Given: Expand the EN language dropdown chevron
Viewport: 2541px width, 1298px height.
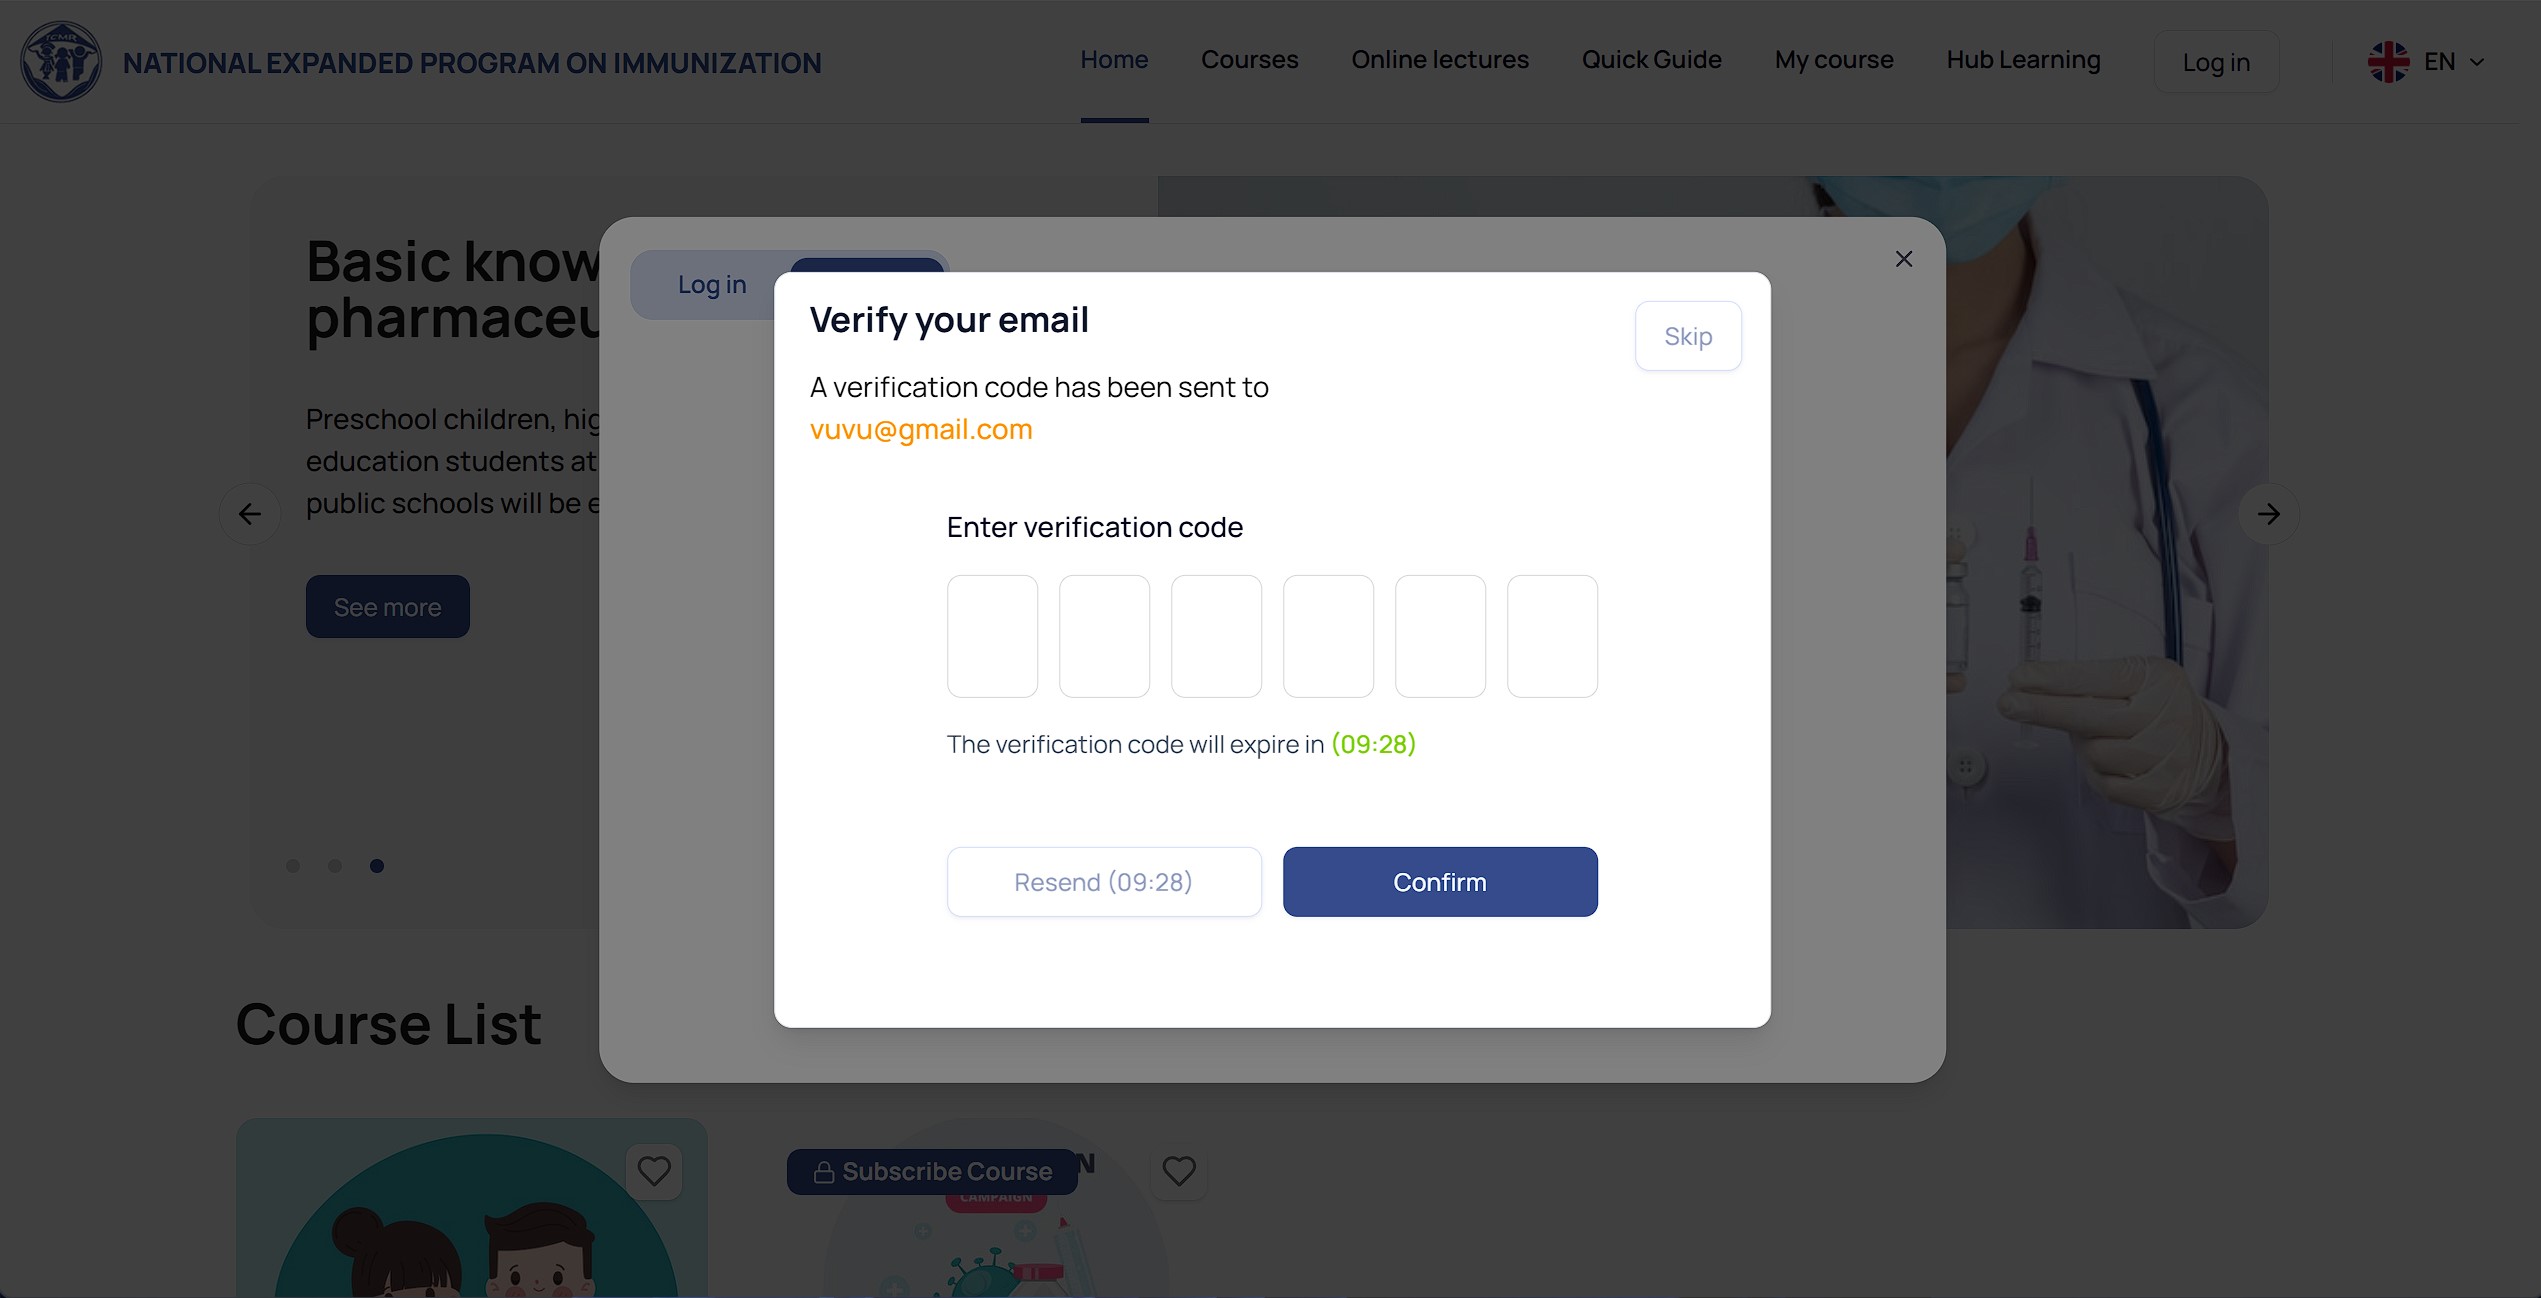Looking at the screenshot, I should (x=2477, y=62).
